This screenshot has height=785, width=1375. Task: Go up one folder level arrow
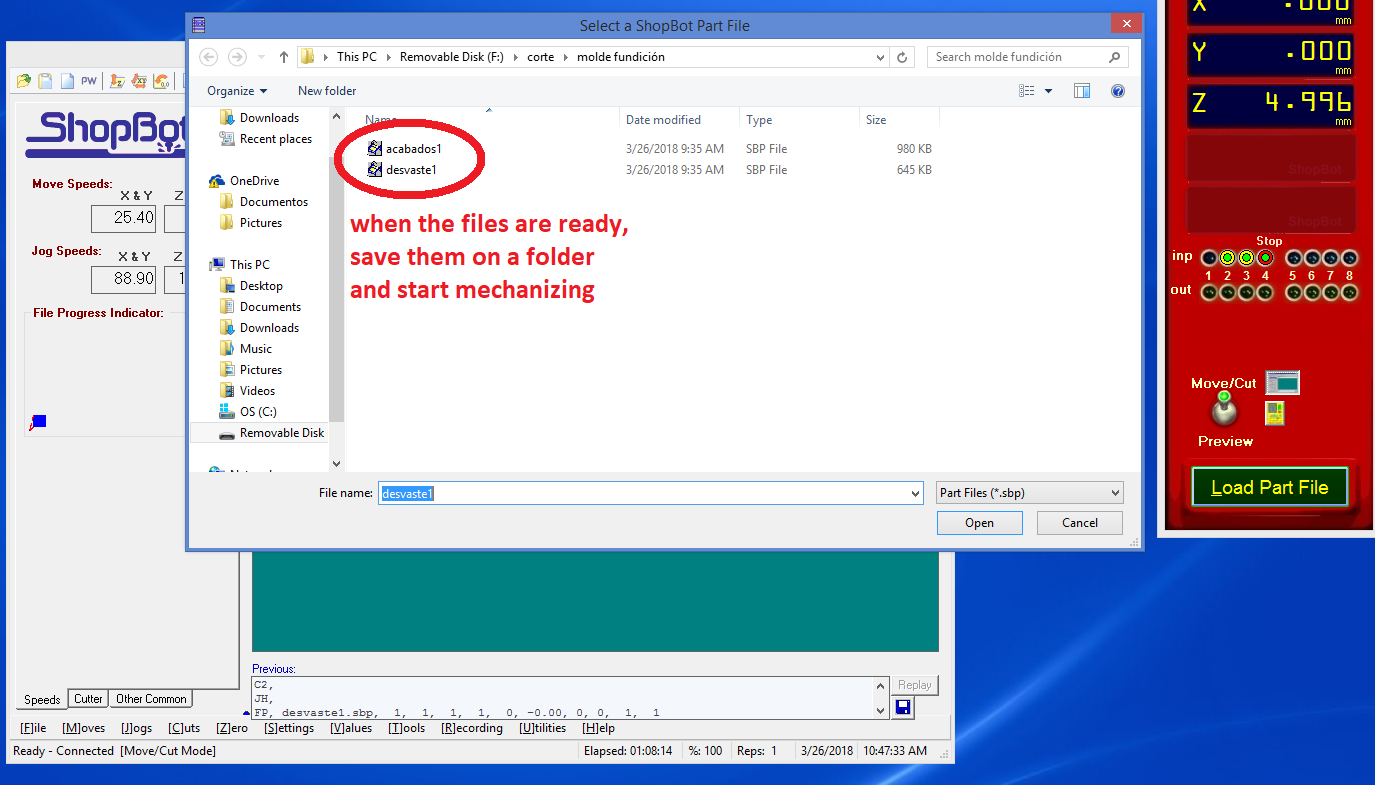(x=285, y=57)
